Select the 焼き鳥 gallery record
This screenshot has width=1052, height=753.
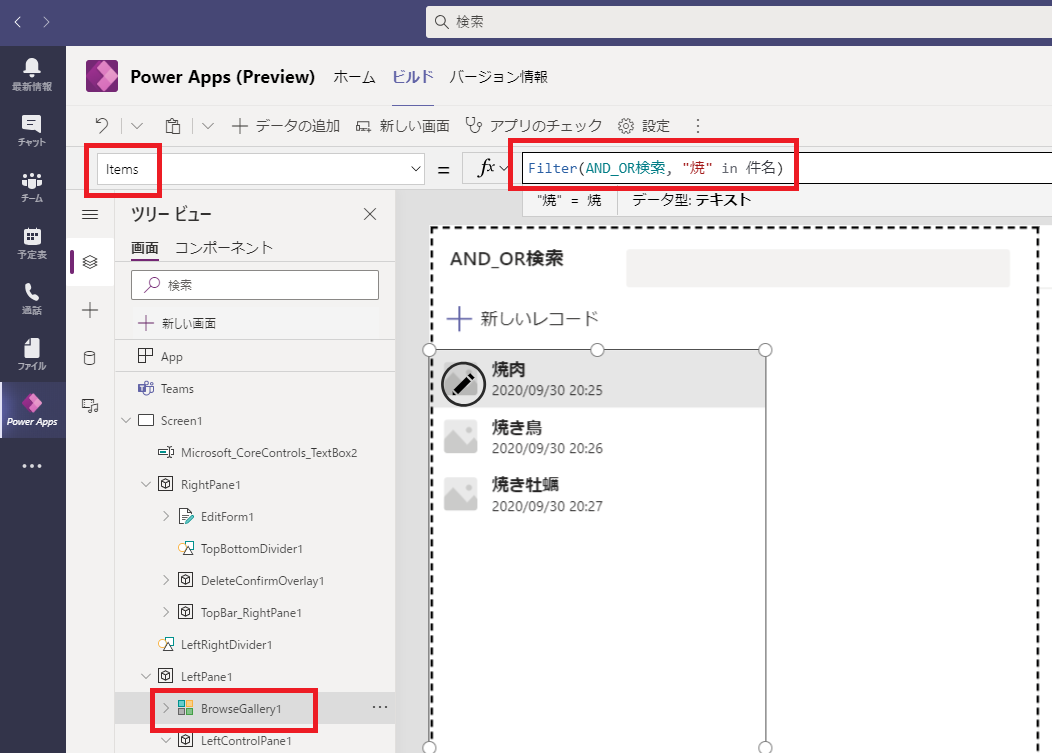tap(598, 437)
